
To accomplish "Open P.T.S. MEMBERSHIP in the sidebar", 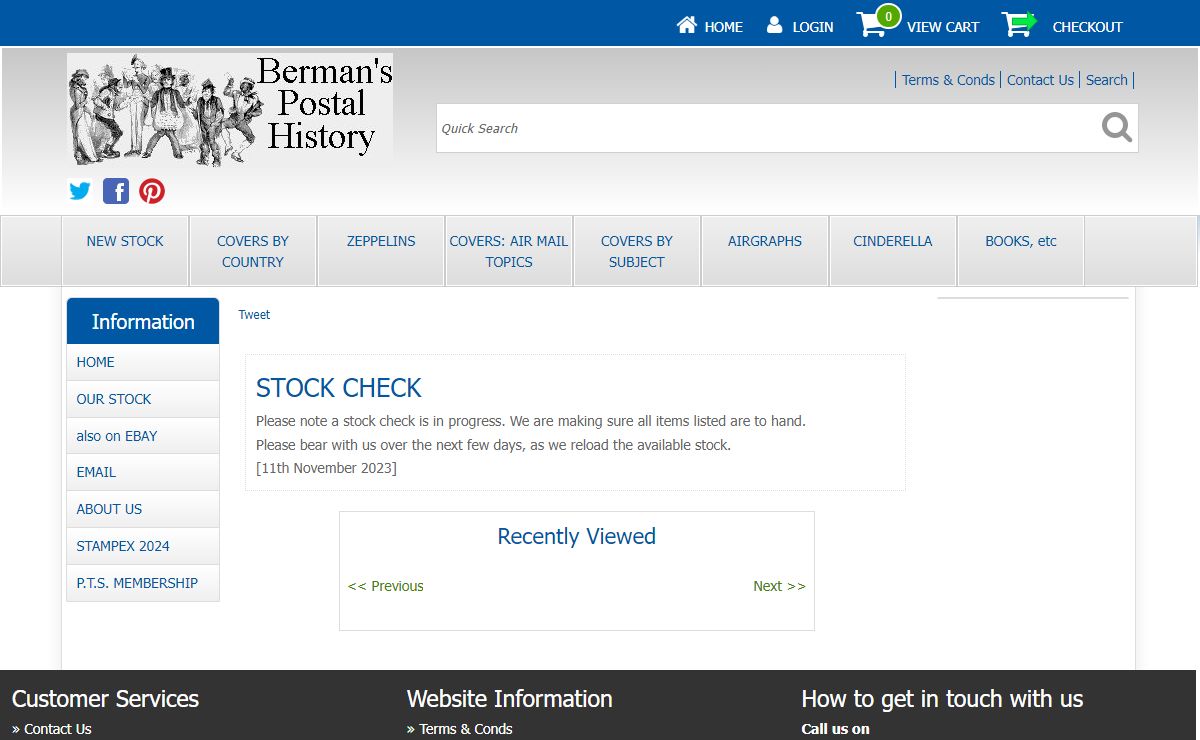I will tap(143, 583).
